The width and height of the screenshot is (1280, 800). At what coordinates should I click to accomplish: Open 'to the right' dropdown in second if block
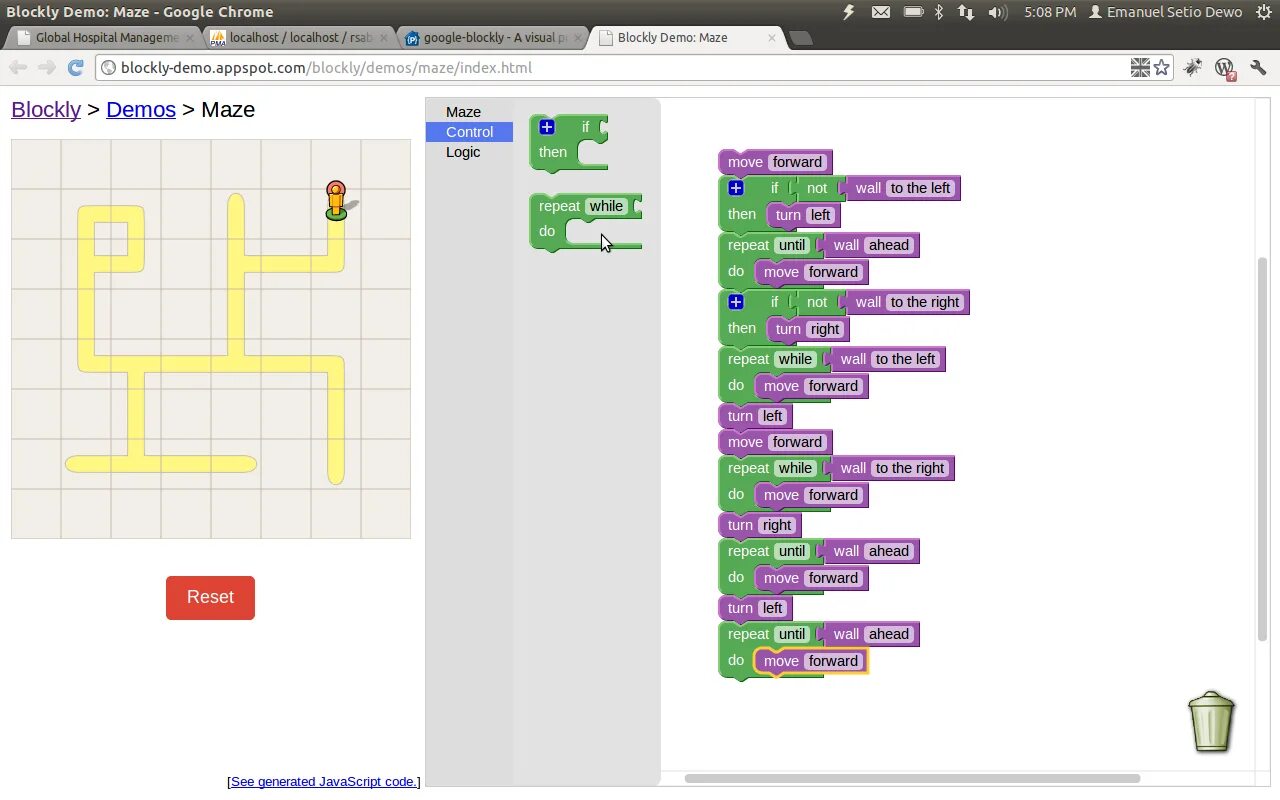(x=925, y=302)
